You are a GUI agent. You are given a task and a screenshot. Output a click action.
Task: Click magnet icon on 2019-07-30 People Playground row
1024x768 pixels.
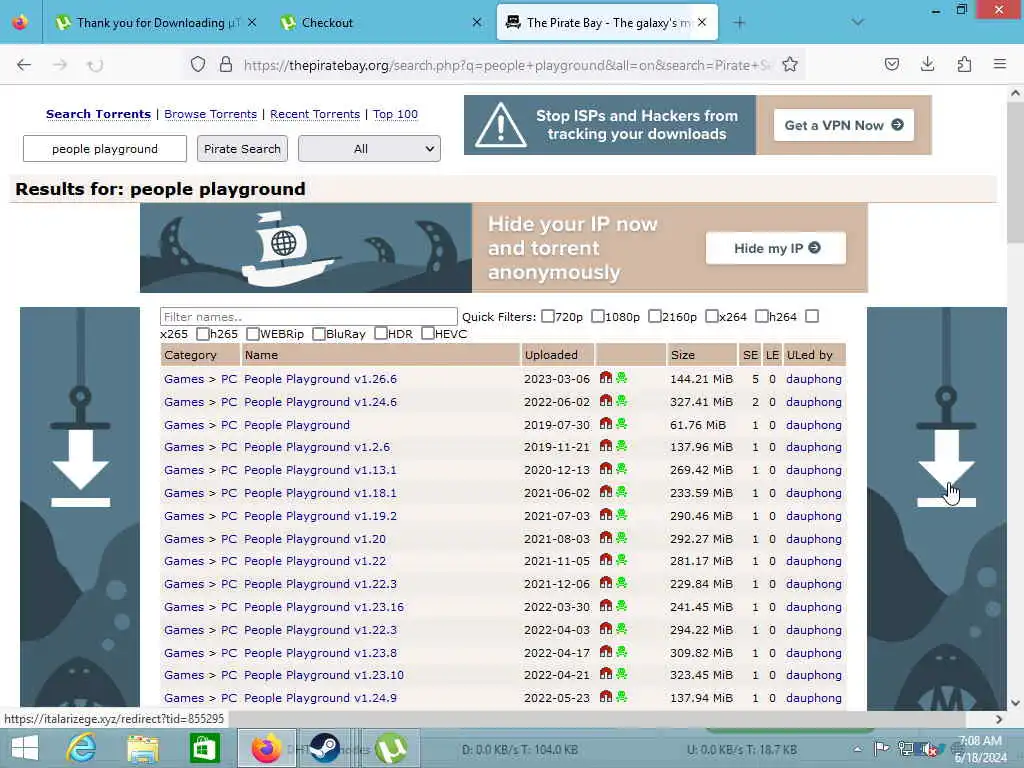605,424
